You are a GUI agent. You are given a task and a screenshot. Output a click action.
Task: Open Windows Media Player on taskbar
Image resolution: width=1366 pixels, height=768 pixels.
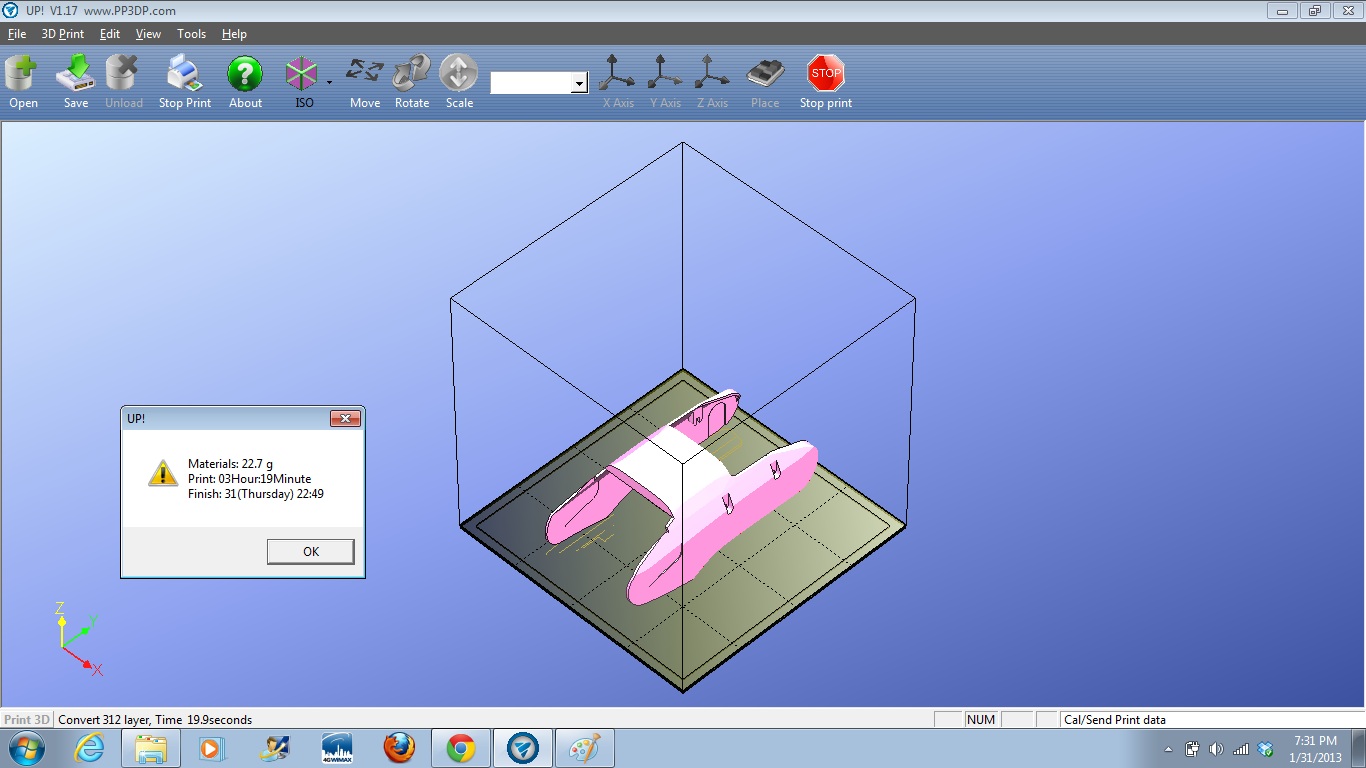(211, 748)
